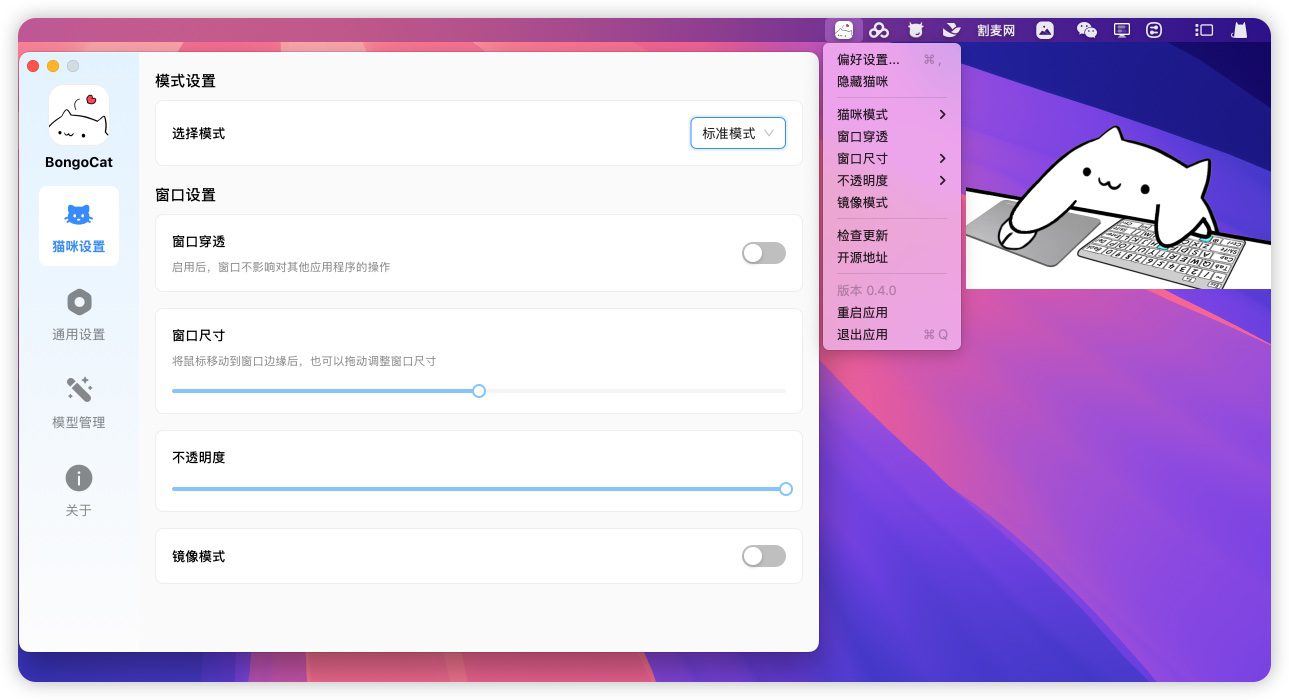Open 通用设置 general settings sidebar tab

79,314
